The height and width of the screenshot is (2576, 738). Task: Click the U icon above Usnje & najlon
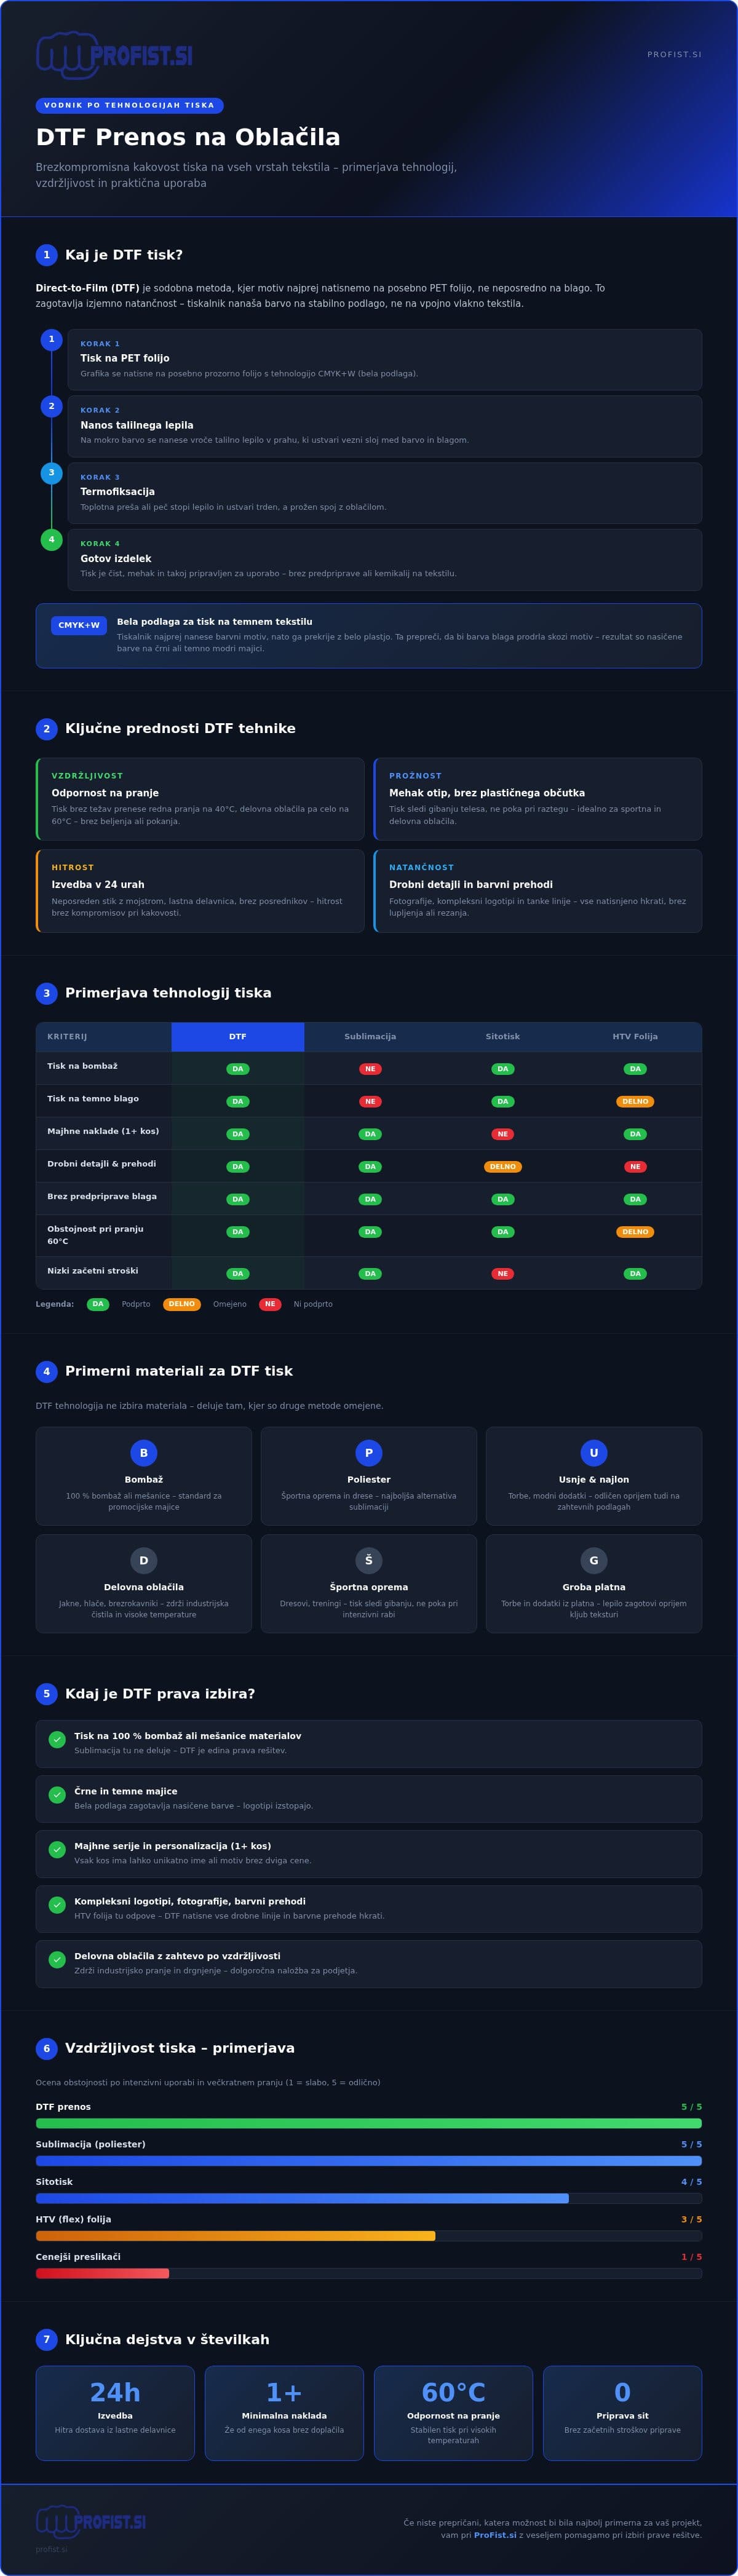click(594, 1453)
